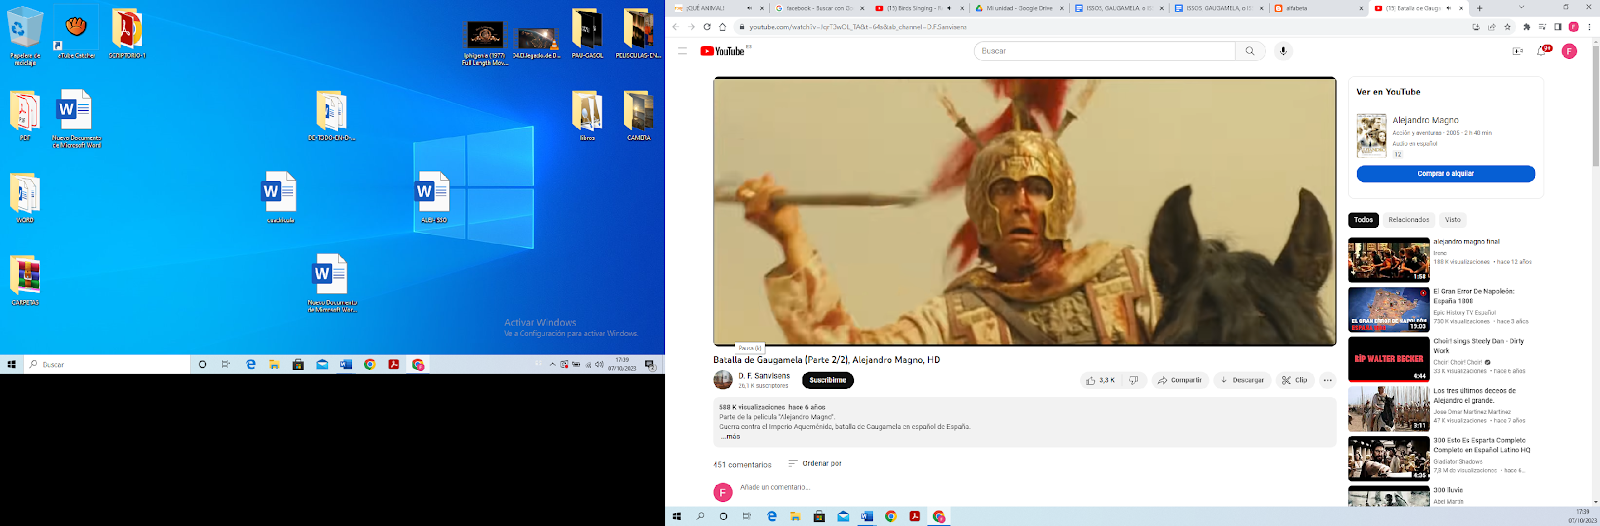The width and height of the screenshot is (1600, 526).
Task: Select the 'Visto' filter chip
Action: click(x=1452, y=220)
